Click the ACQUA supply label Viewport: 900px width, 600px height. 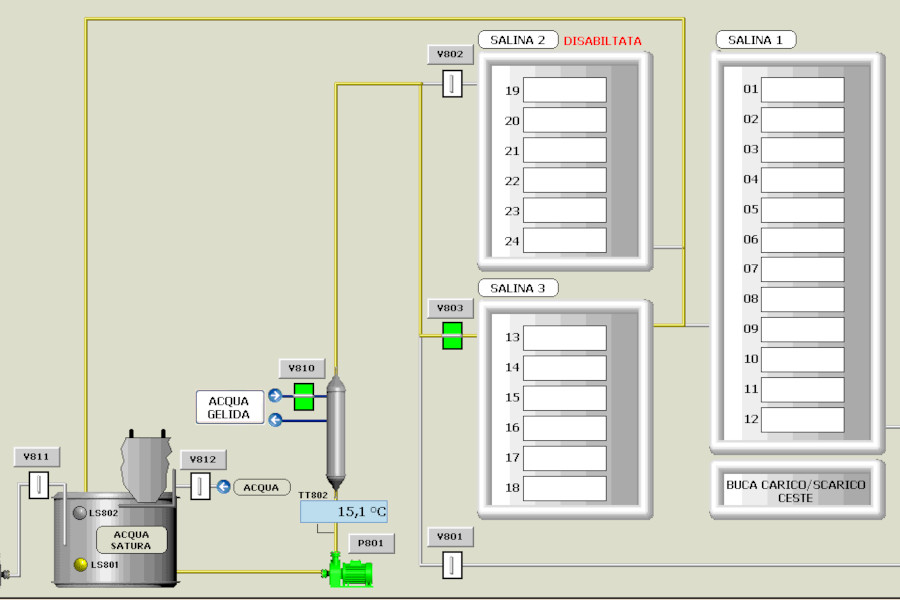coord(261,487)
